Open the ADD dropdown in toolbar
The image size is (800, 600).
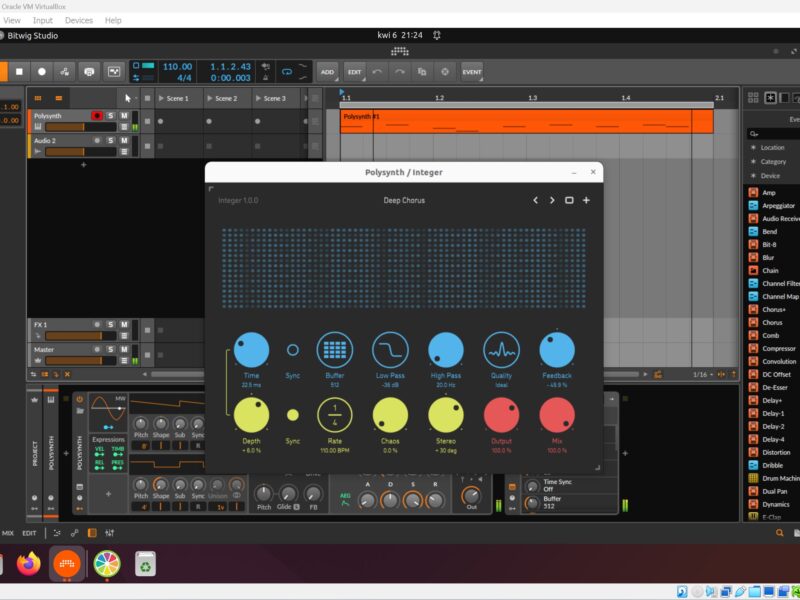point(327,72)
